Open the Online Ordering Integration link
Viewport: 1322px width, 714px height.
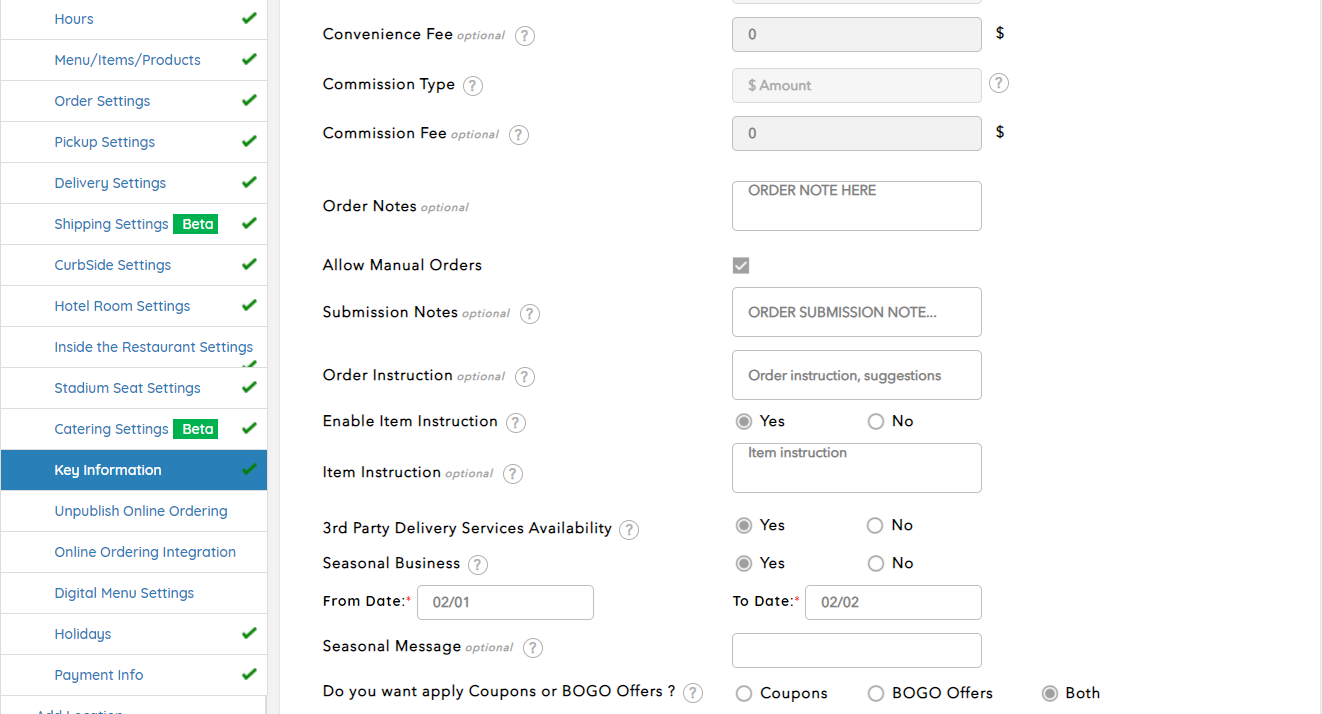pos(145,552)
